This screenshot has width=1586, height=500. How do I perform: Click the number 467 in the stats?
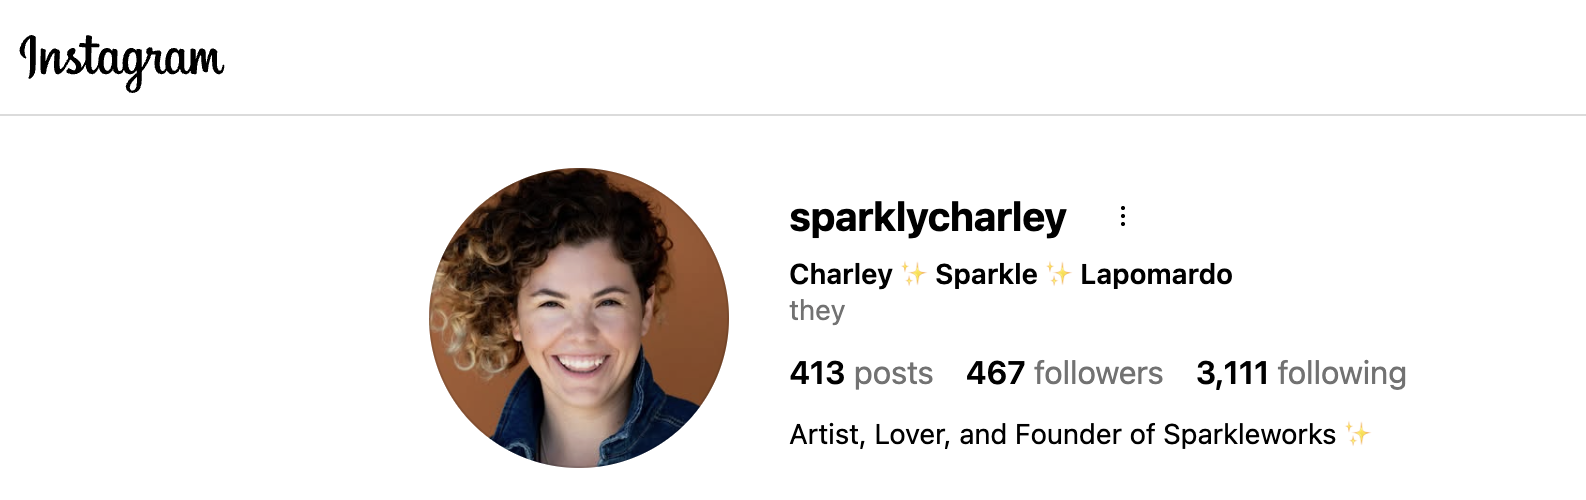(995, 373)
